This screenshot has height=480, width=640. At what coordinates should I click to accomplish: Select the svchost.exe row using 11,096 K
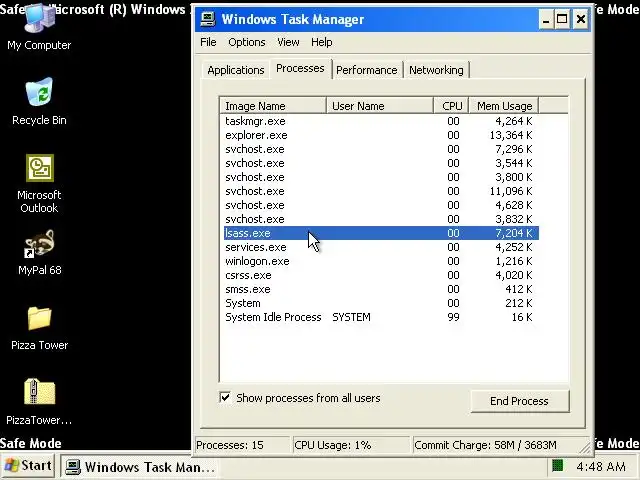pos(381,191)
